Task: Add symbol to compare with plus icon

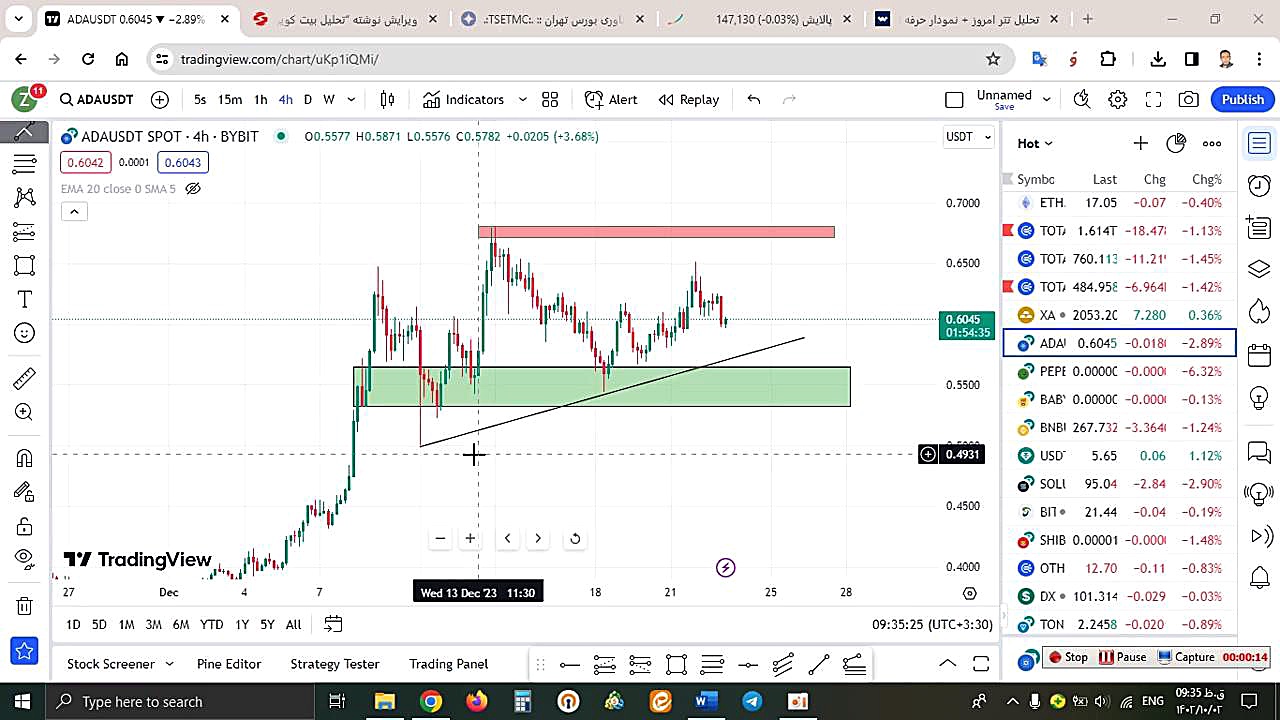Action: [x=160, y=99]
